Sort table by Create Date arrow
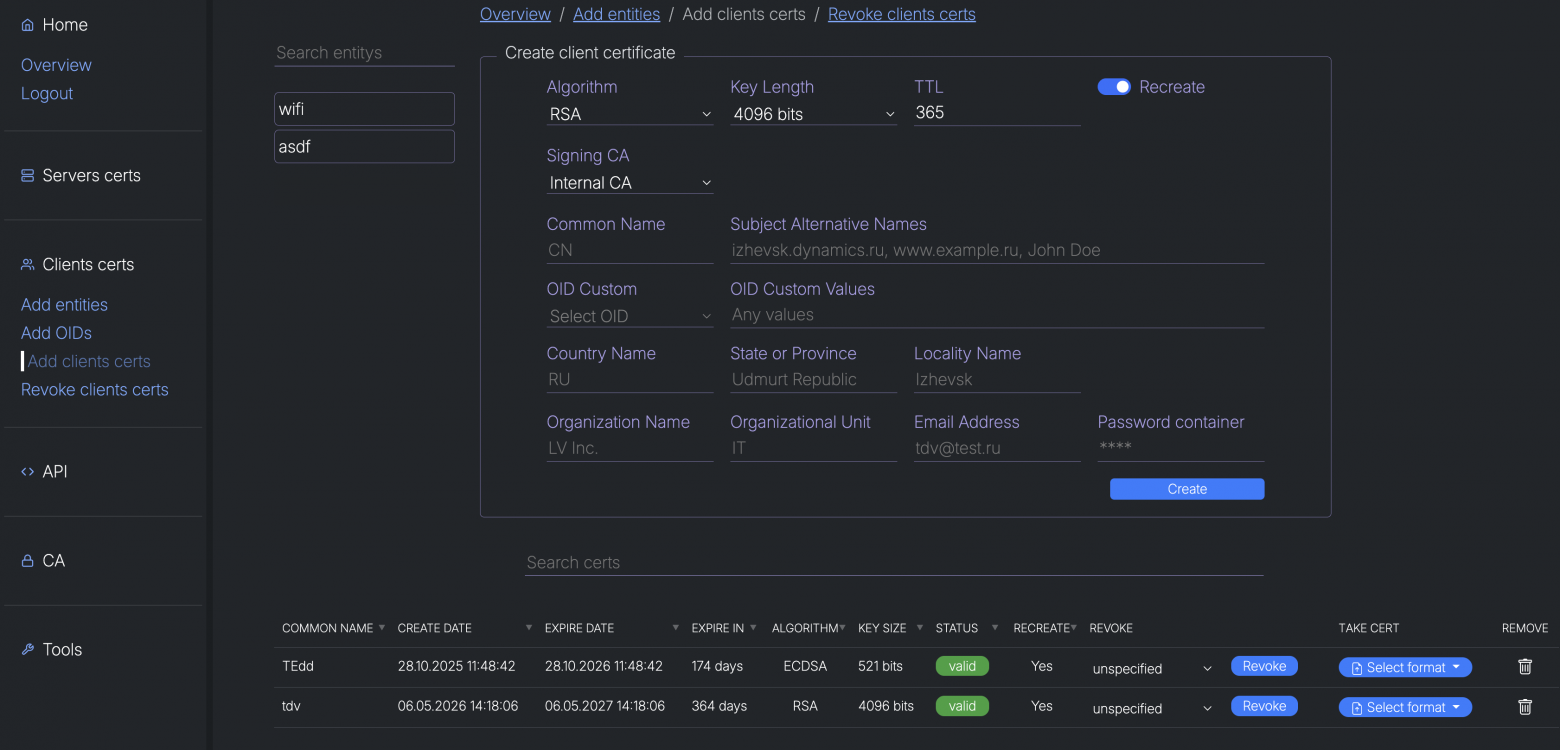The width and height of the screenshot is (1560, 750). click(x=528, y=628)
